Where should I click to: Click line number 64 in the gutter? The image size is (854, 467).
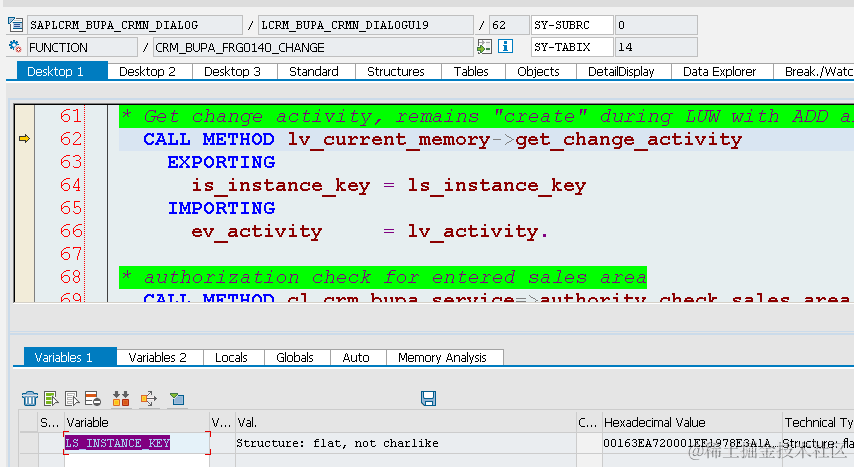point(71,185)
